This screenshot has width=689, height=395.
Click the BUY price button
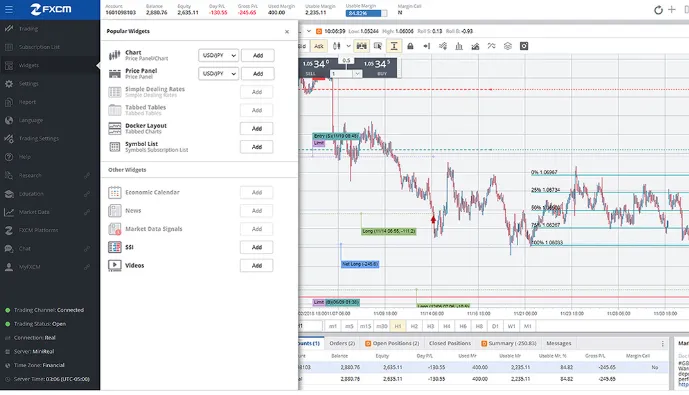coord(380,68)
